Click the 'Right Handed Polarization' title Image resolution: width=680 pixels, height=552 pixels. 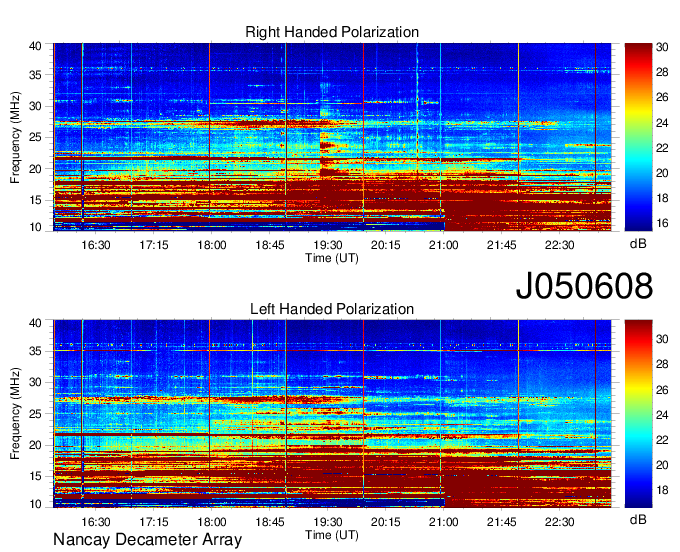[x=332, y=32]
